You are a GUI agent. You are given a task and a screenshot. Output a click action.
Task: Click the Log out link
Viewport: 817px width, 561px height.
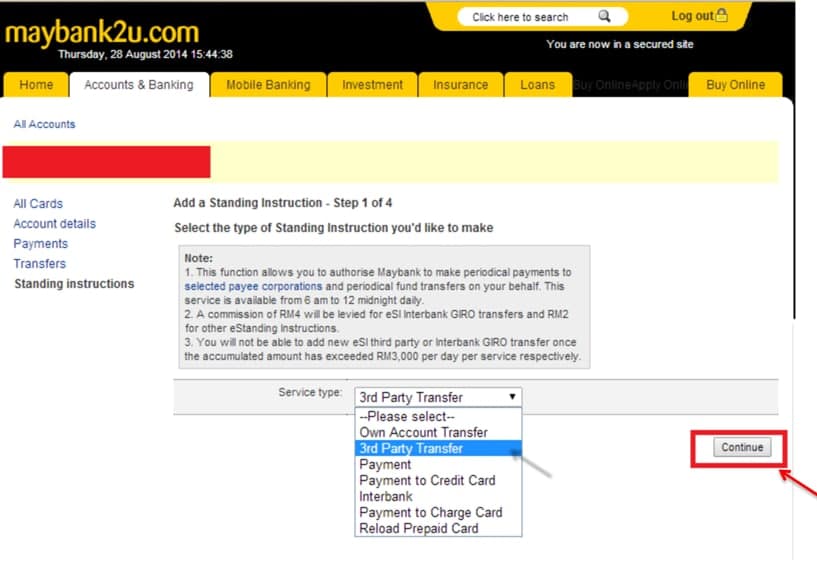pos(692,16)
